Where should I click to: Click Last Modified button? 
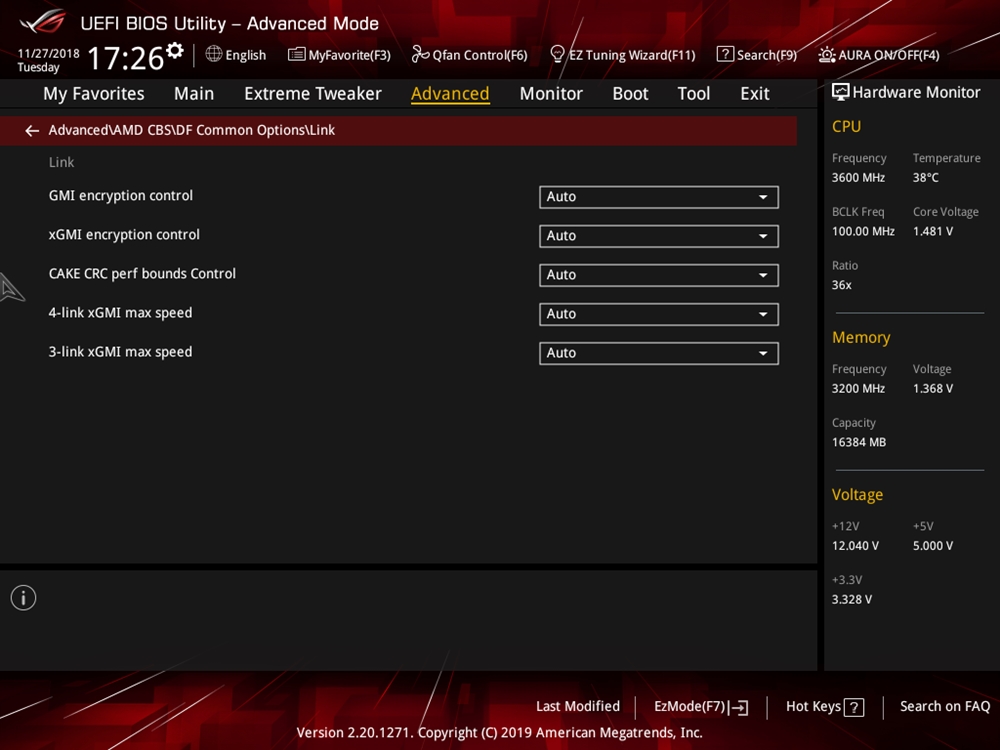click(x=578, y=706)
